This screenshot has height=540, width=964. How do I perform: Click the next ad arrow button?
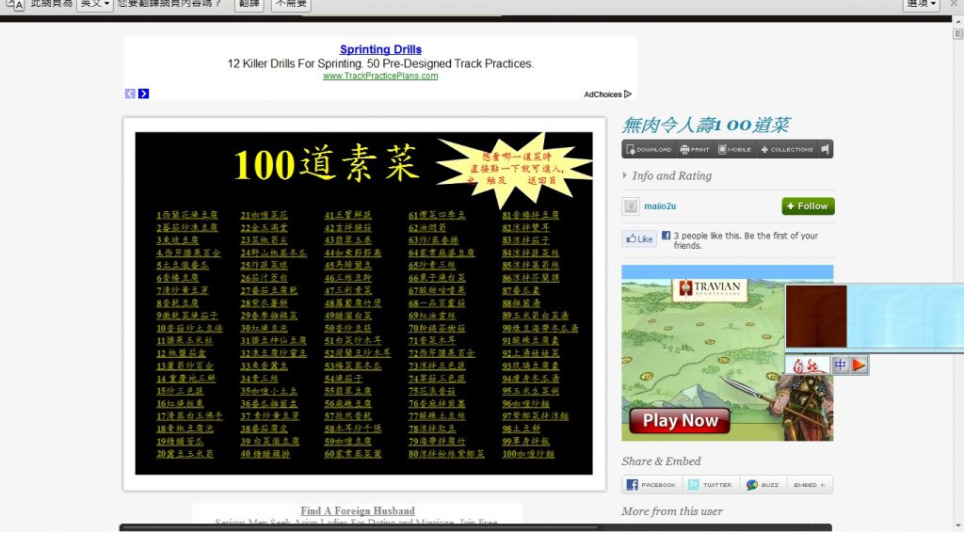(x=144, y=94)
